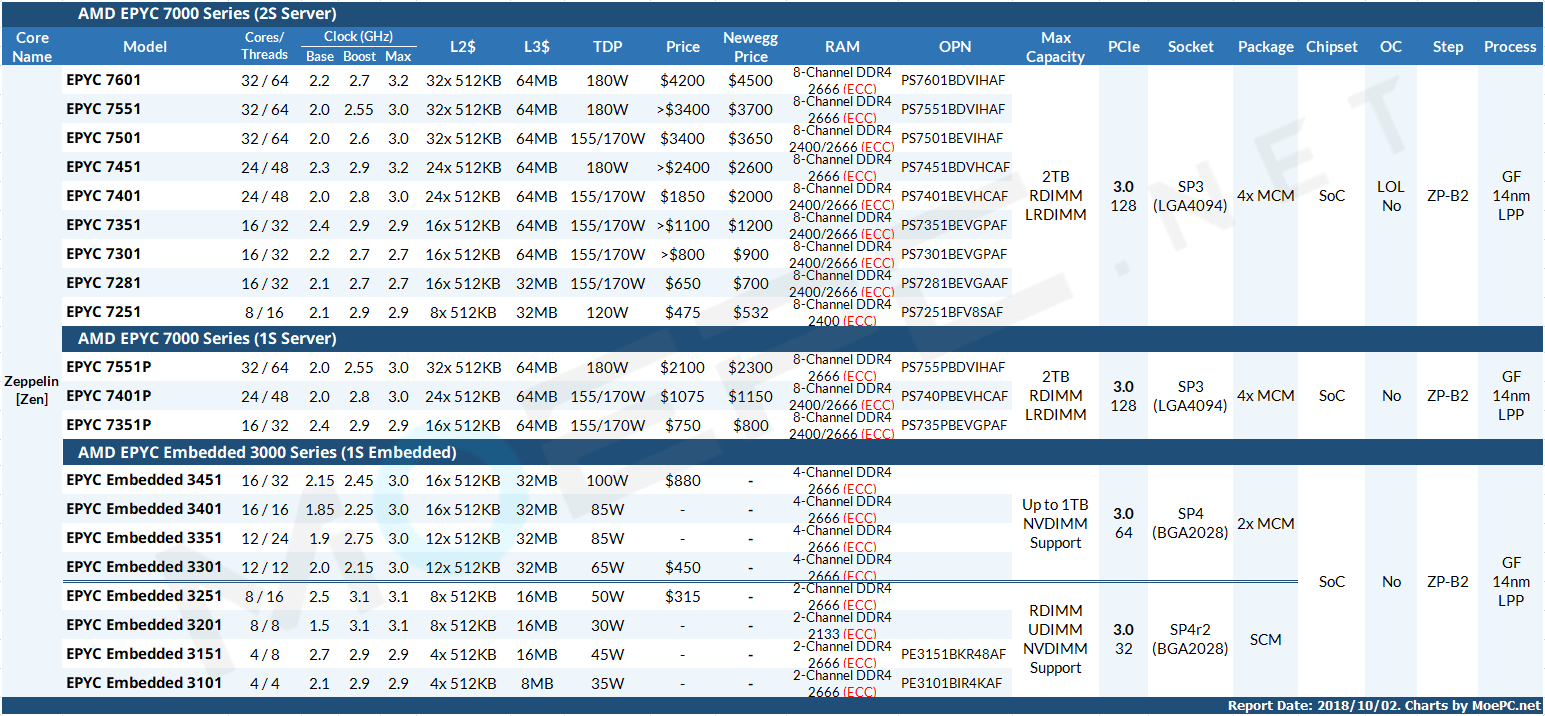Click the 2x MCM package cell
Image resolution: width=1545 pixels, height=716 pixels.
pyautogui.click(x=1265, y=524)
